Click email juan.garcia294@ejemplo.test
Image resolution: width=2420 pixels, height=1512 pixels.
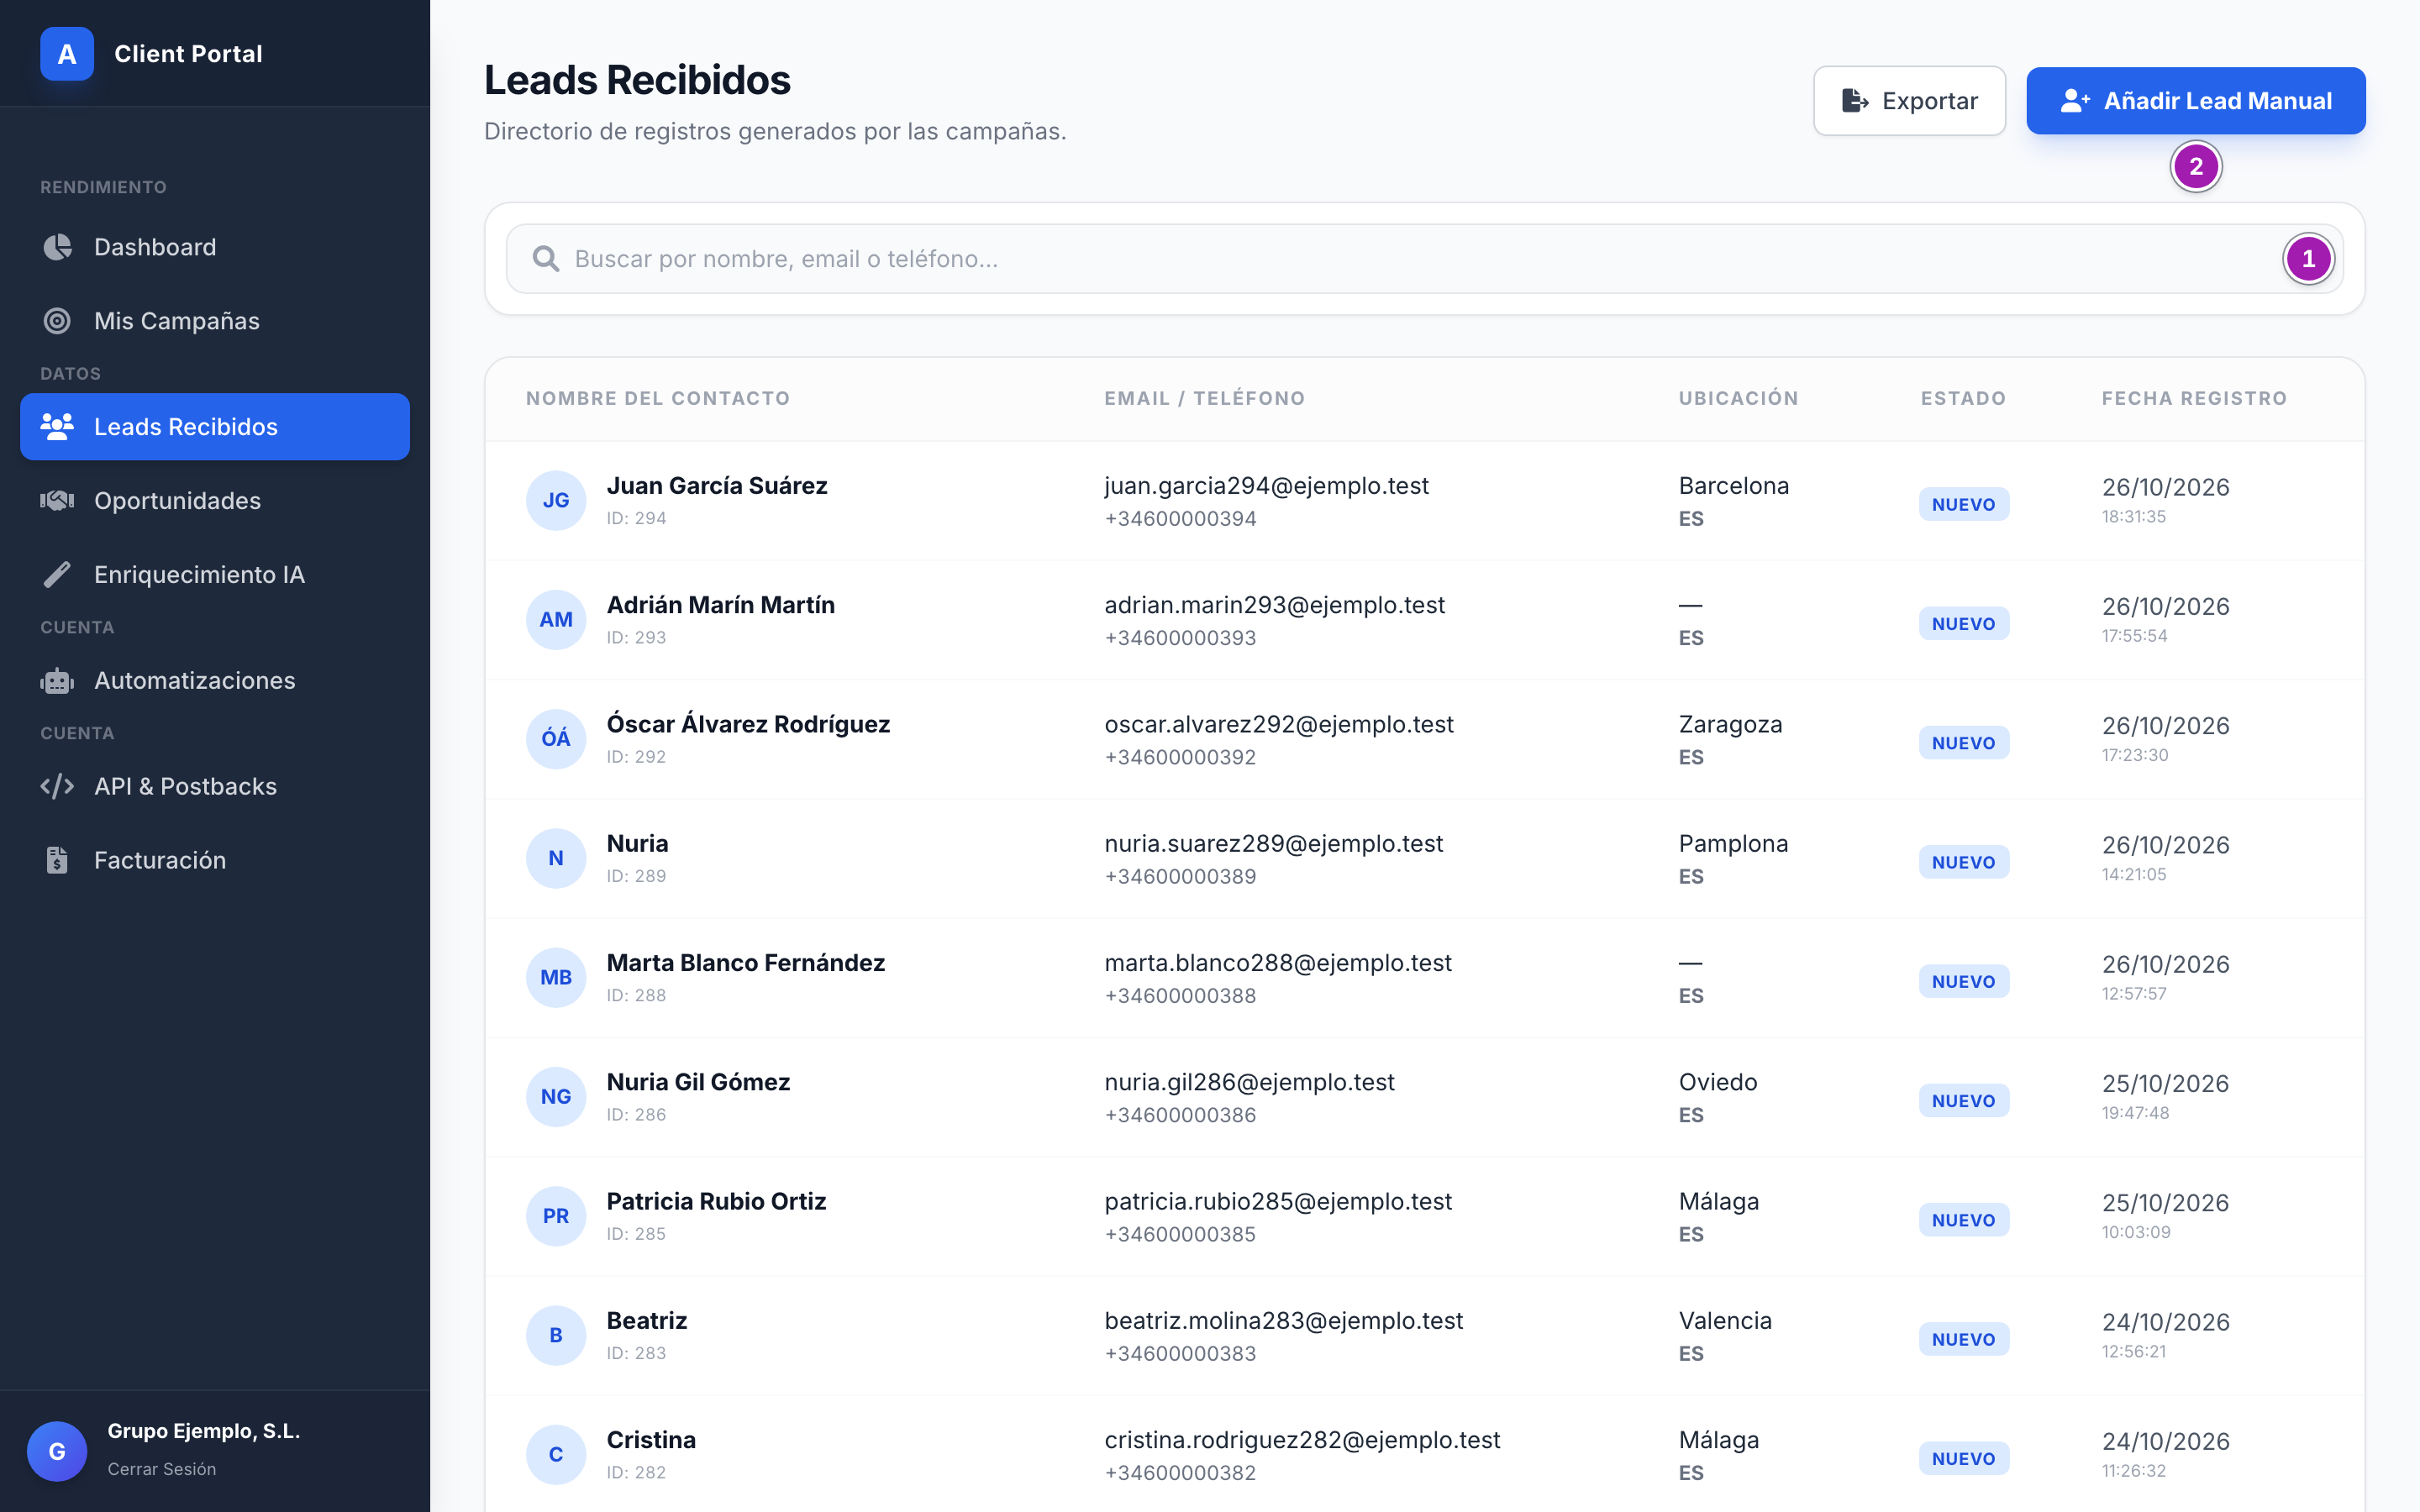click(1266, 486)
